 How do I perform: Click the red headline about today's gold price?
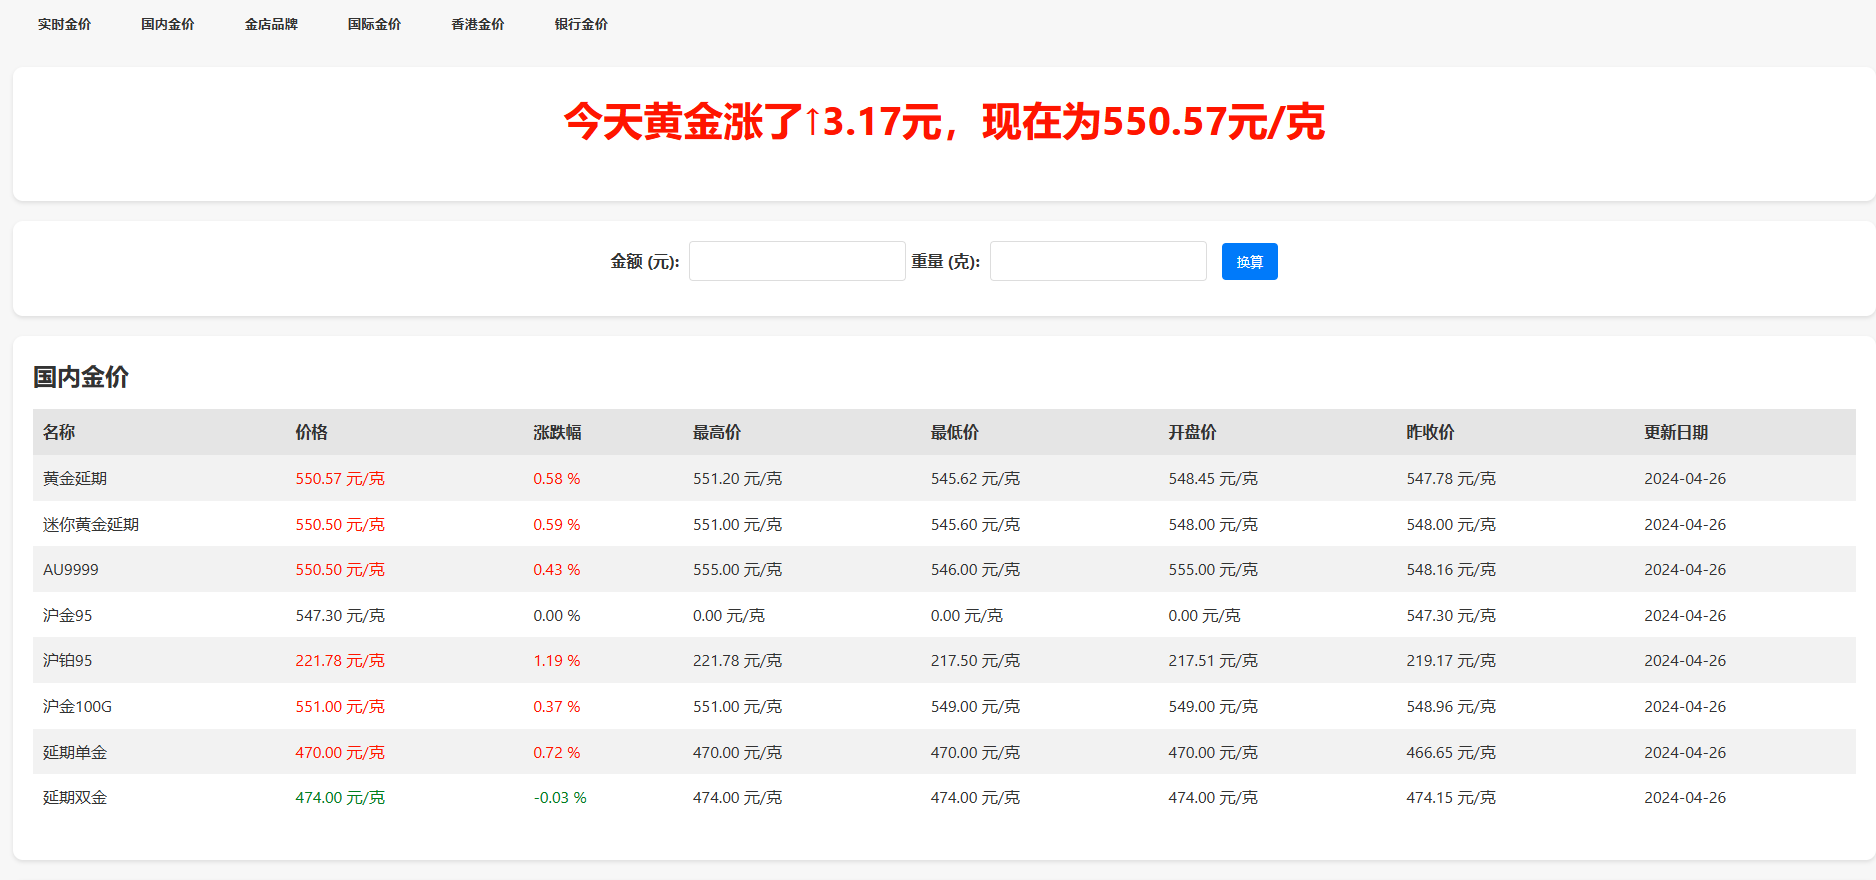point(943,122)
